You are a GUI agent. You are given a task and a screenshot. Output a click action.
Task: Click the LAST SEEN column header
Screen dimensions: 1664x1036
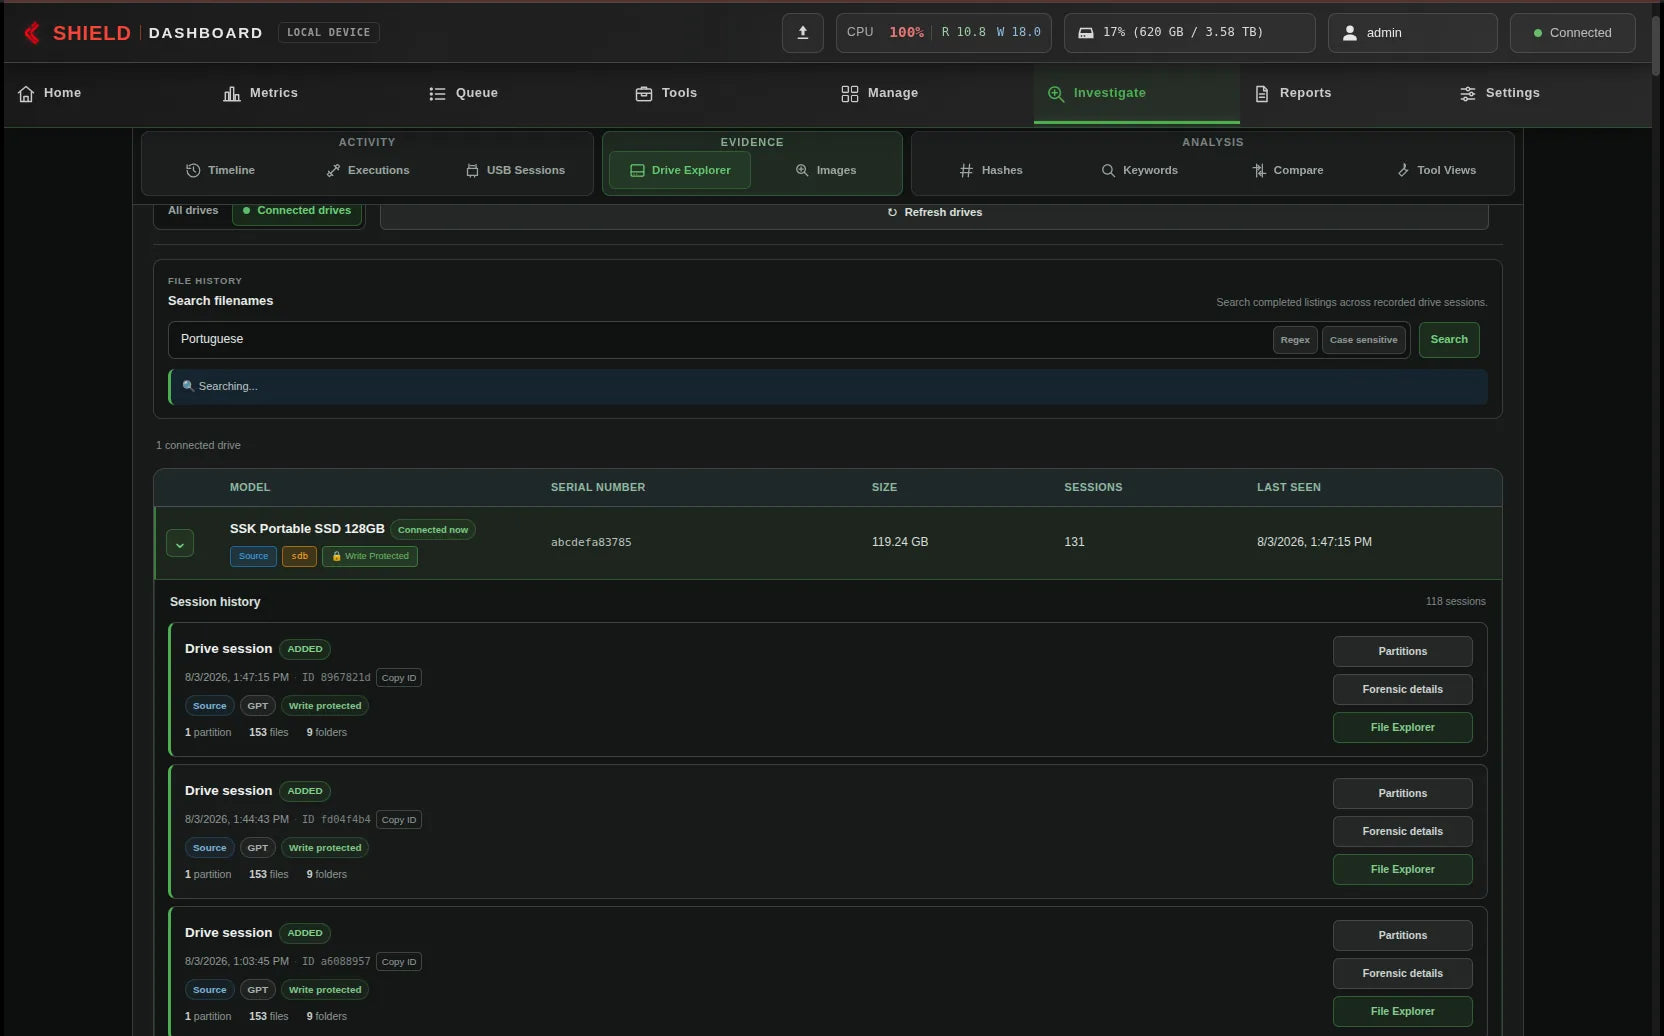pyautogui.click(x=1289, y=488)
